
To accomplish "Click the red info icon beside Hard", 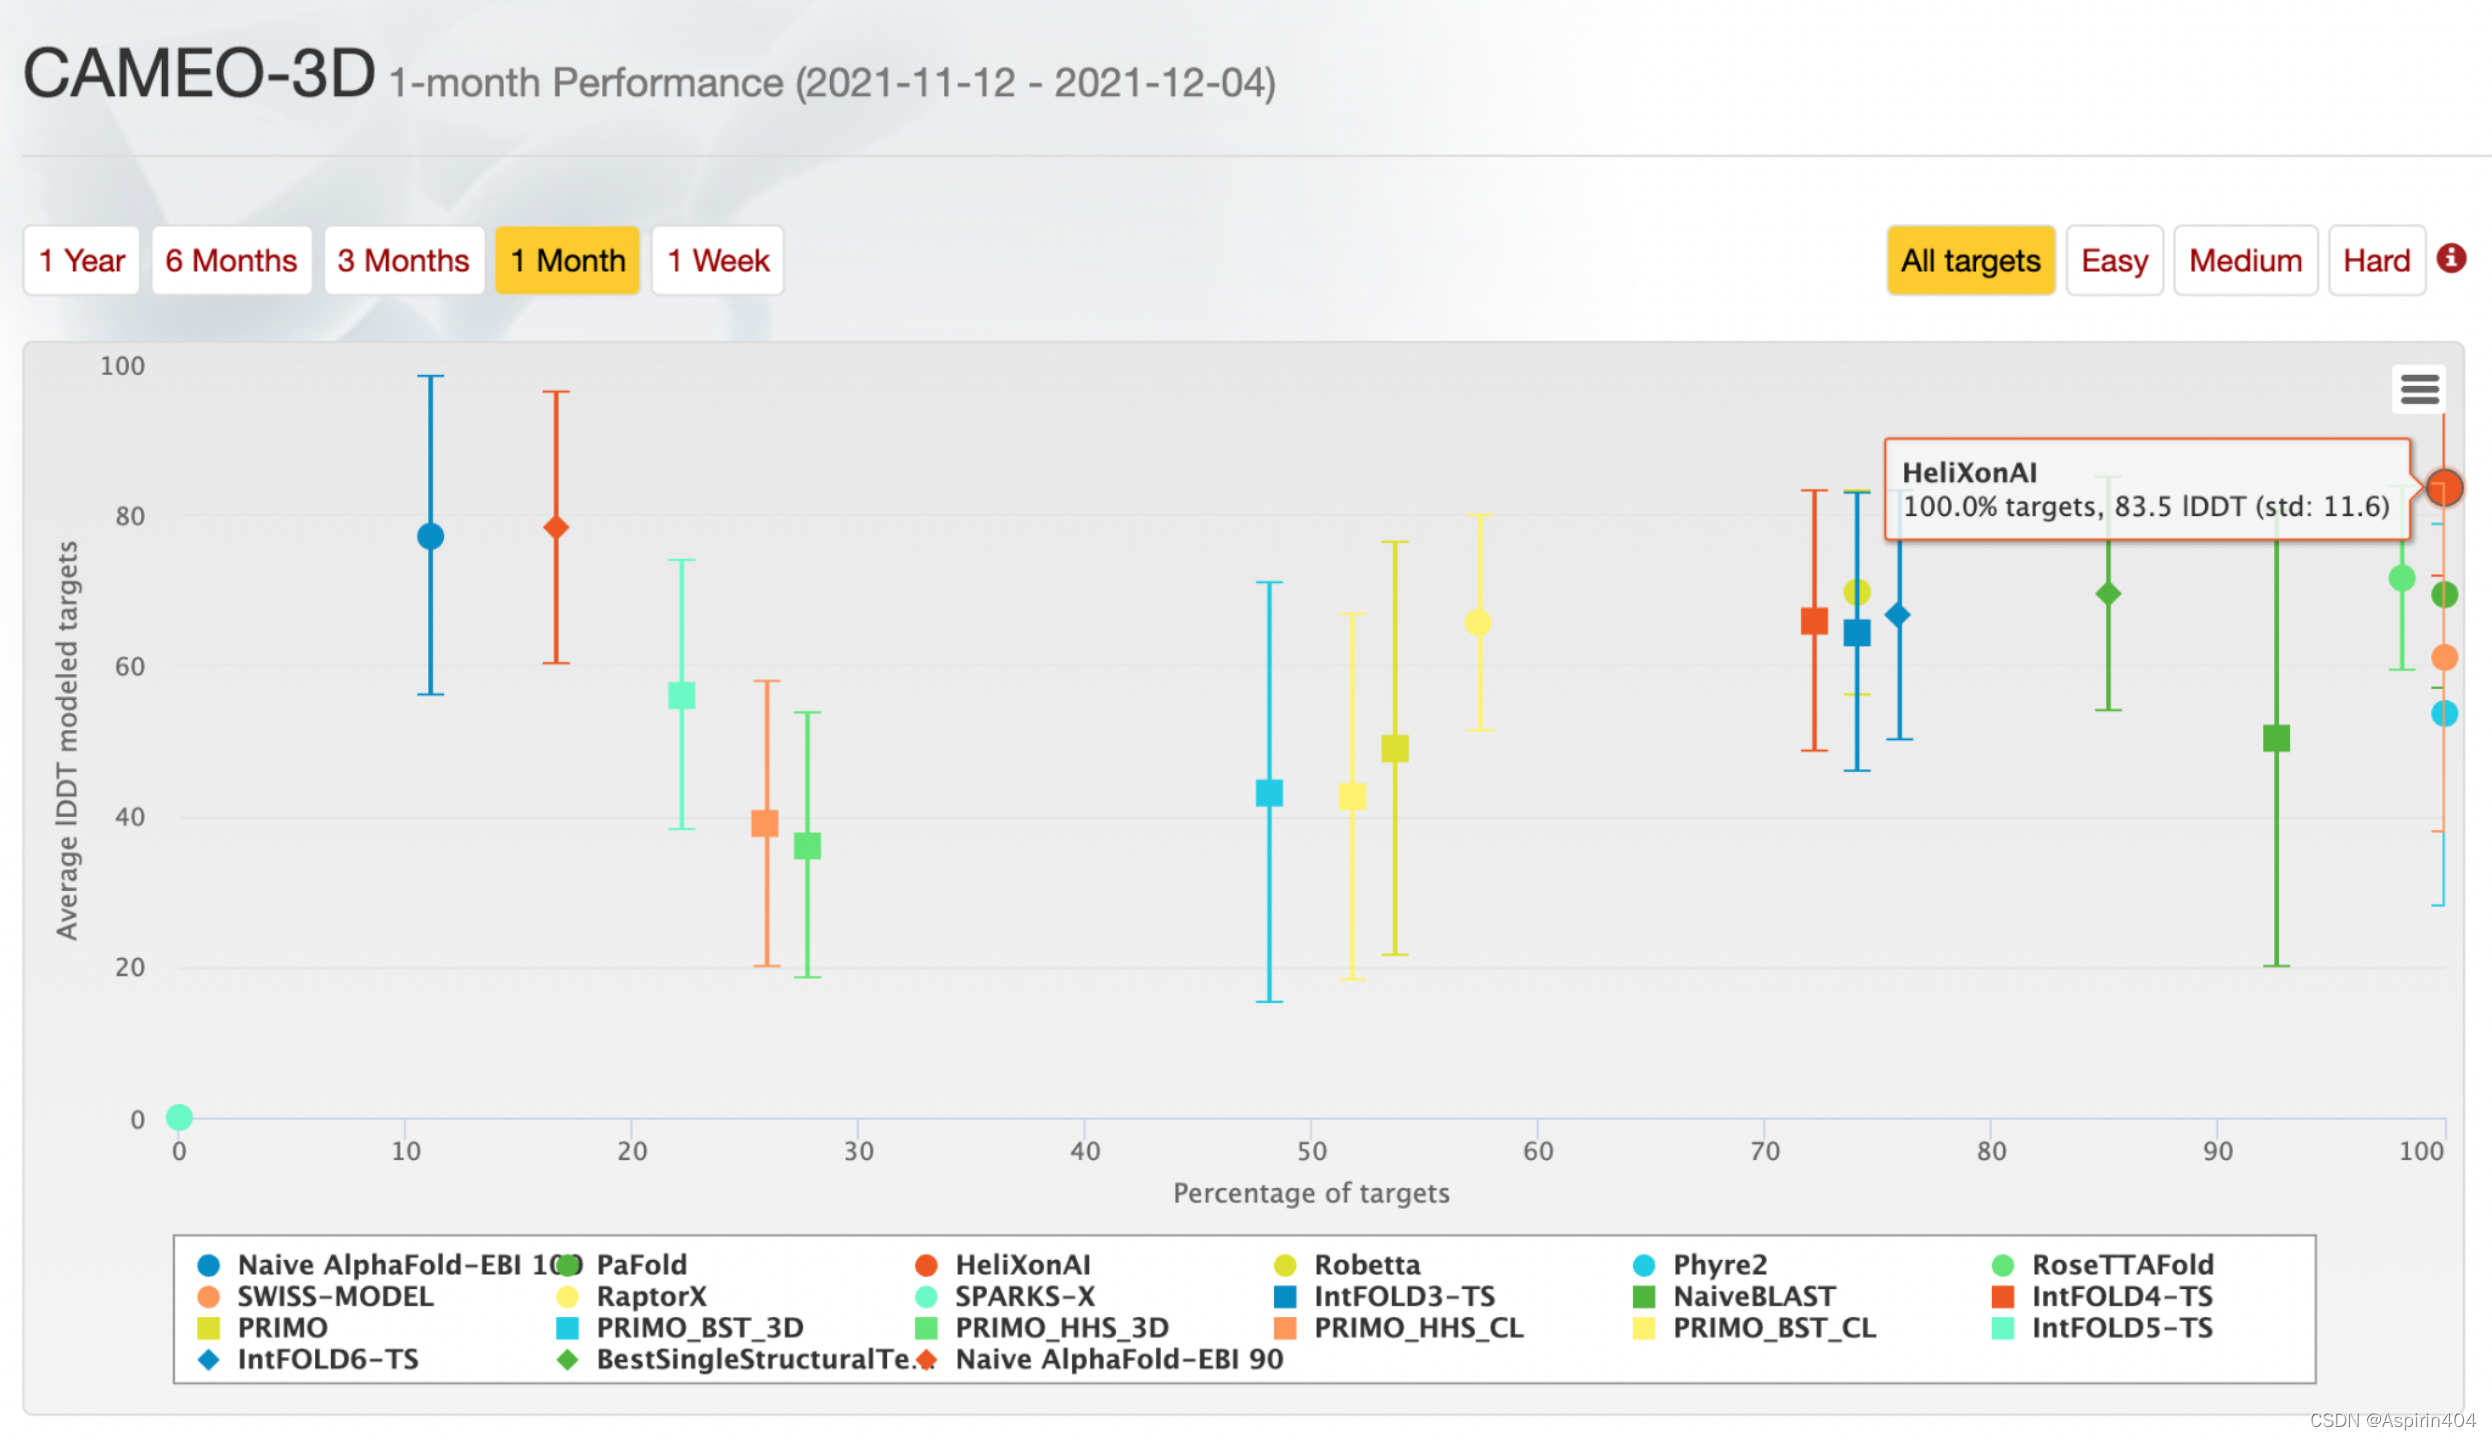I will click(2451, 258).
